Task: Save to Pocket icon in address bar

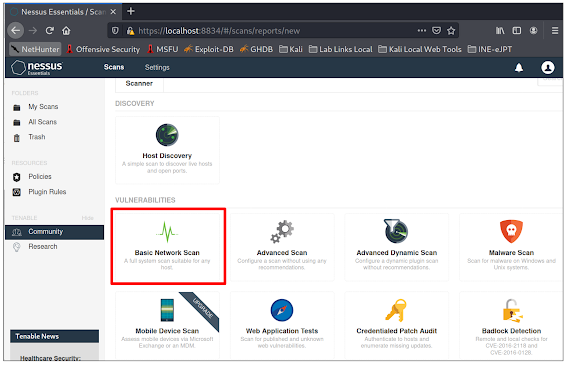Action: point(437,31)
